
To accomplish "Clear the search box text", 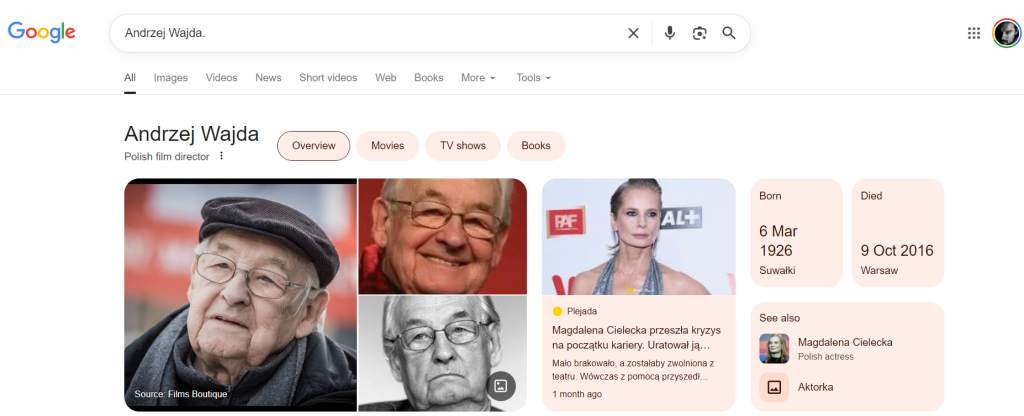I will tap(633, 33).
